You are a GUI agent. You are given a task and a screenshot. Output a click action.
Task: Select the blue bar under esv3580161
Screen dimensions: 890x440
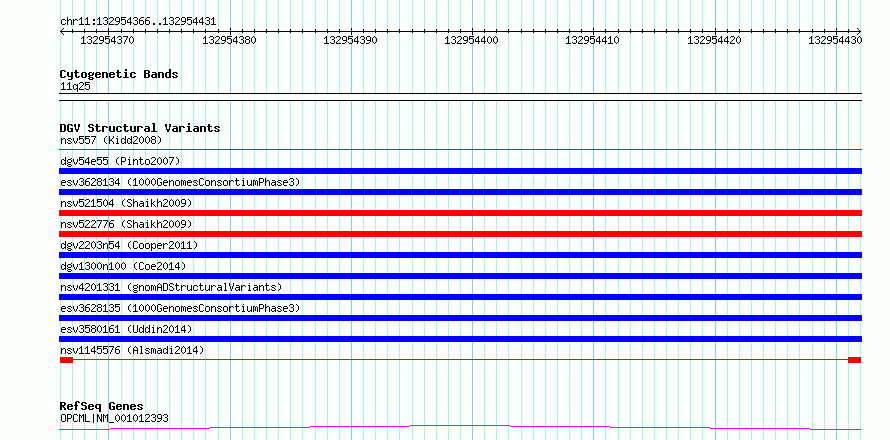(x=460, y=339)
